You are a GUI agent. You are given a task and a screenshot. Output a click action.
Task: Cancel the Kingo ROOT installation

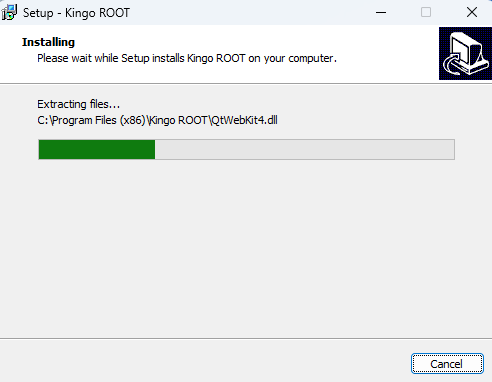(447, 364)
